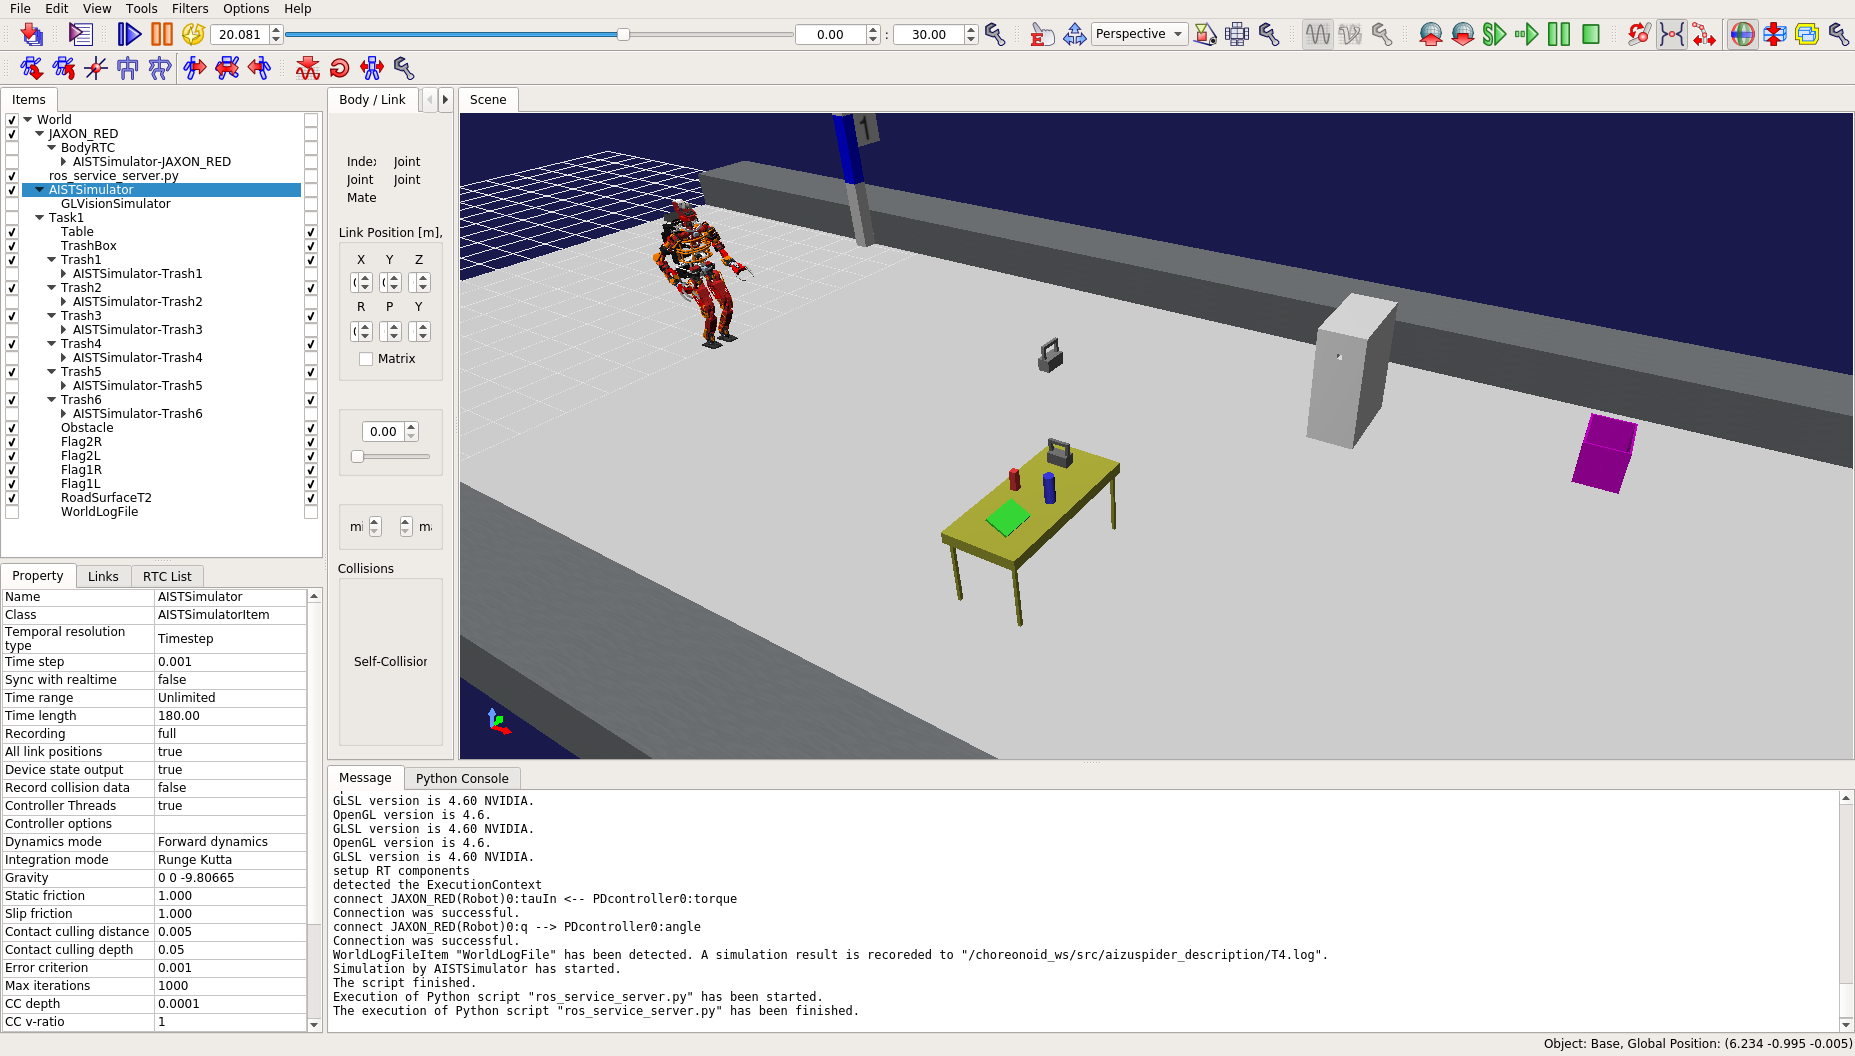Open the Tools menu

(x=141, y=9)
